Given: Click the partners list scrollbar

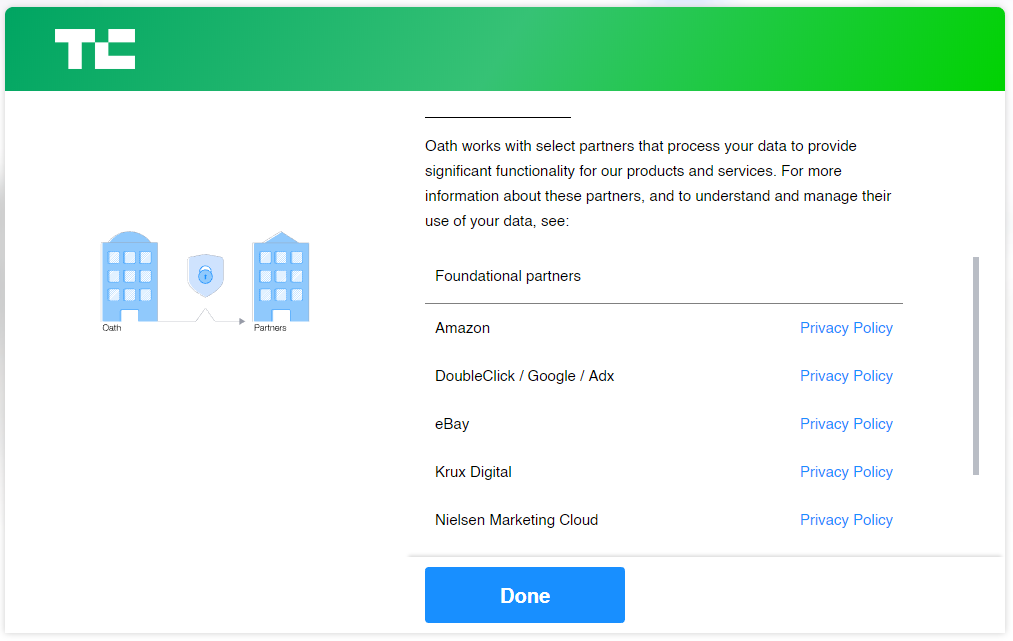Looking at the screenshot, I should pos(976,366).
